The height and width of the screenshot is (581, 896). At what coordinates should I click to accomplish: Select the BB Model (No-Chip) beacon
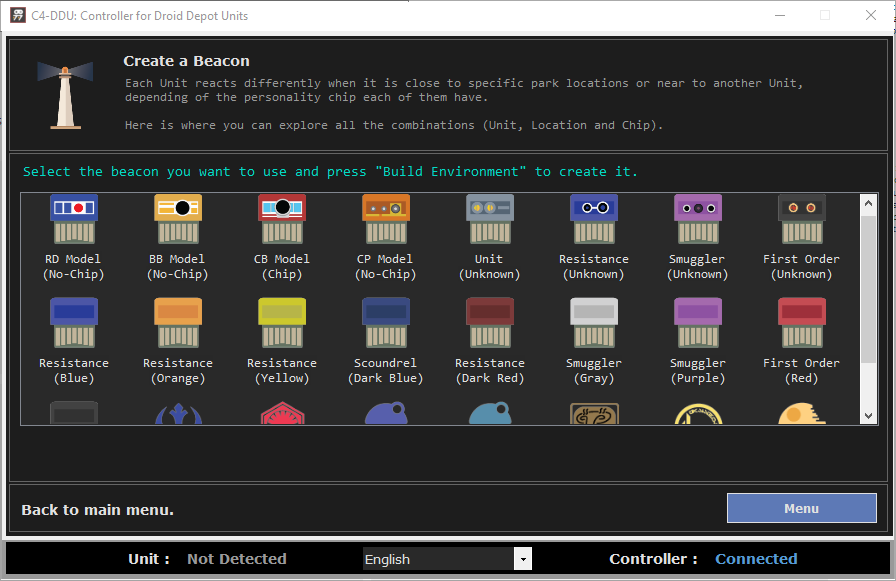[178, 238]
